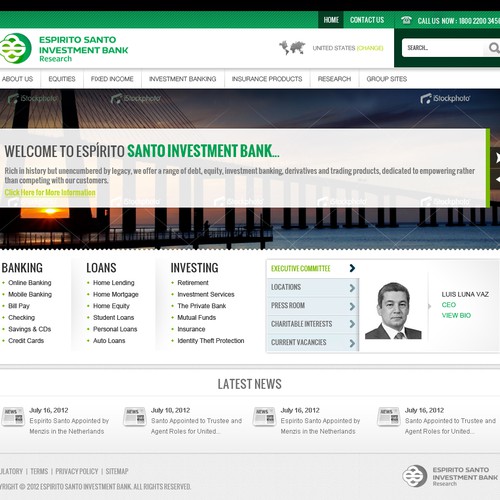Open the Identity Theft Protection link
The width and height of the screenshot is (500, 500).
pos(211,341)
